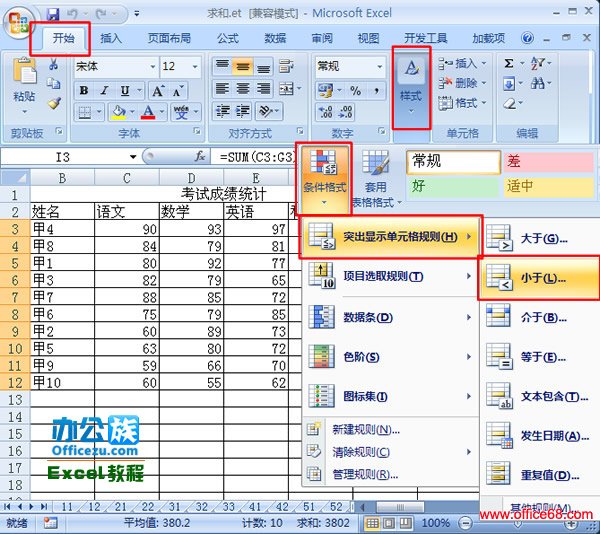Click the zoom out minus button
600x534 pixels.
pos(465,523)
